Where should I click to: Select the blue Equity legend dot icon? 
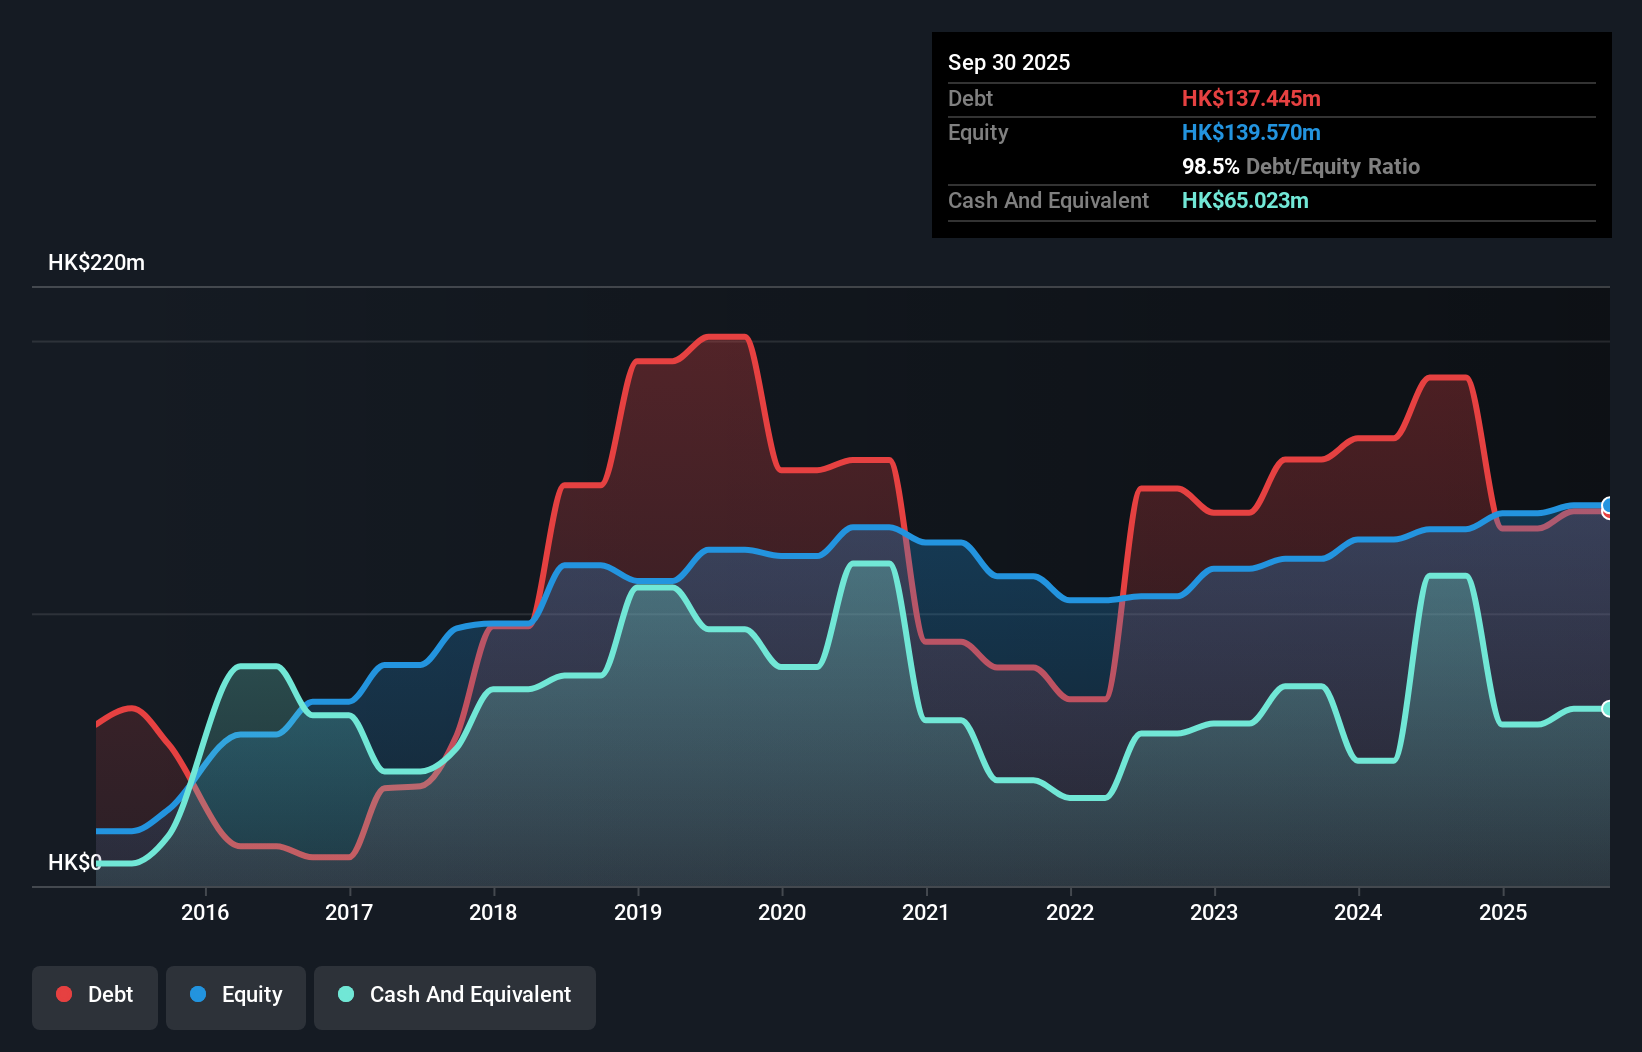click(x=199, y=994)
